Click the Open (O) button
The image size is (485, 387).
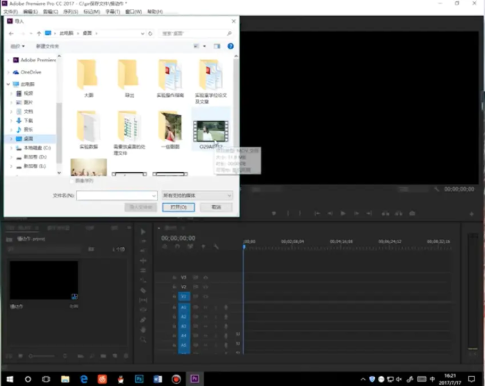point(178,207)
